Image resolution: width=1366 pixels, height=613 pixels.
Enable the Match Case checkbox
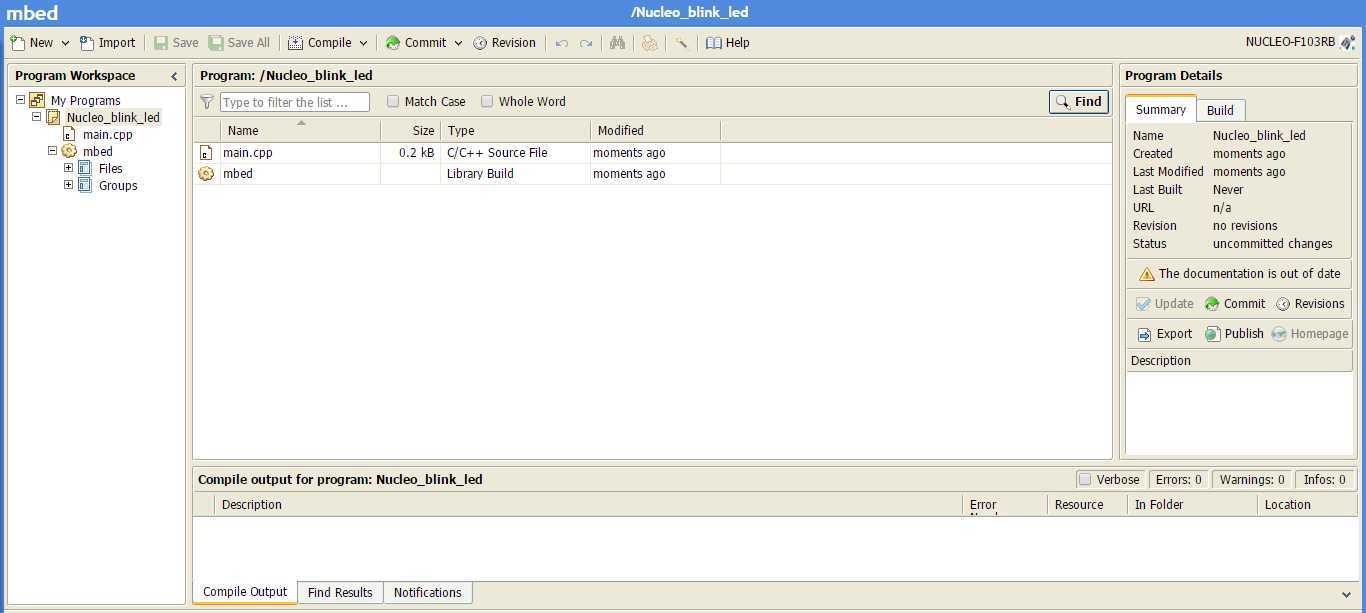pyautogui.click(x=393, y=101)
